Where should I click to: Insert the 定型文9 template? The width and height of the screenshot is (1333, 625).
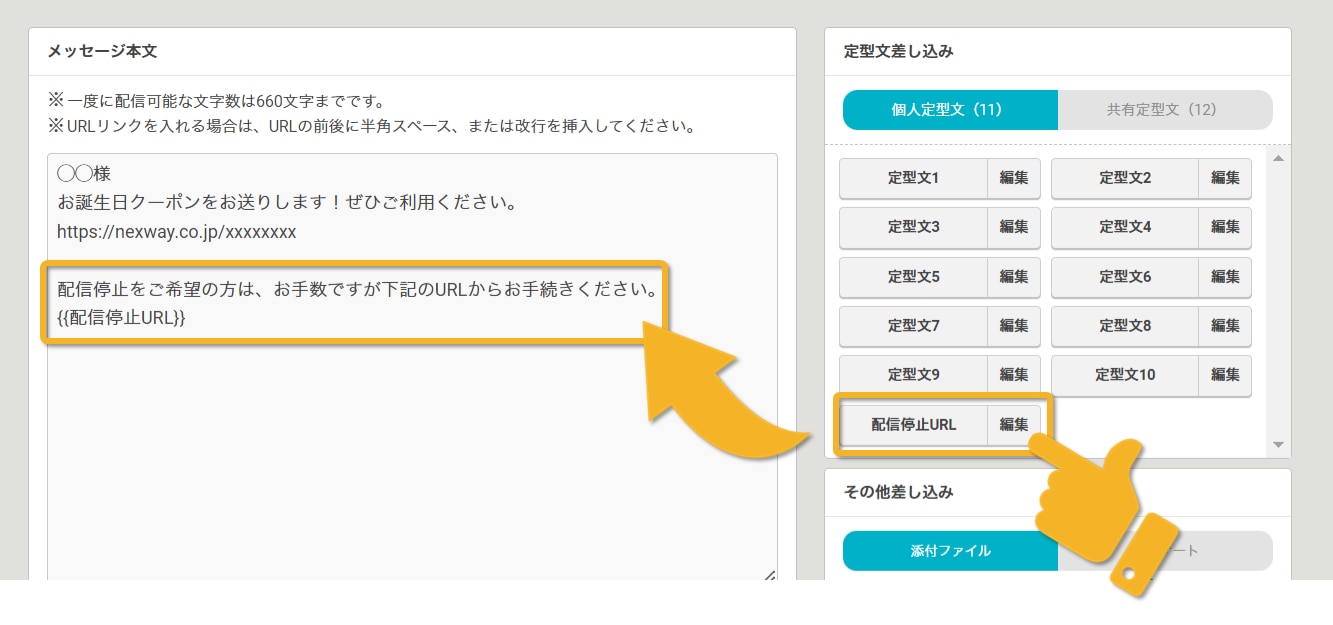coord(913,375)
